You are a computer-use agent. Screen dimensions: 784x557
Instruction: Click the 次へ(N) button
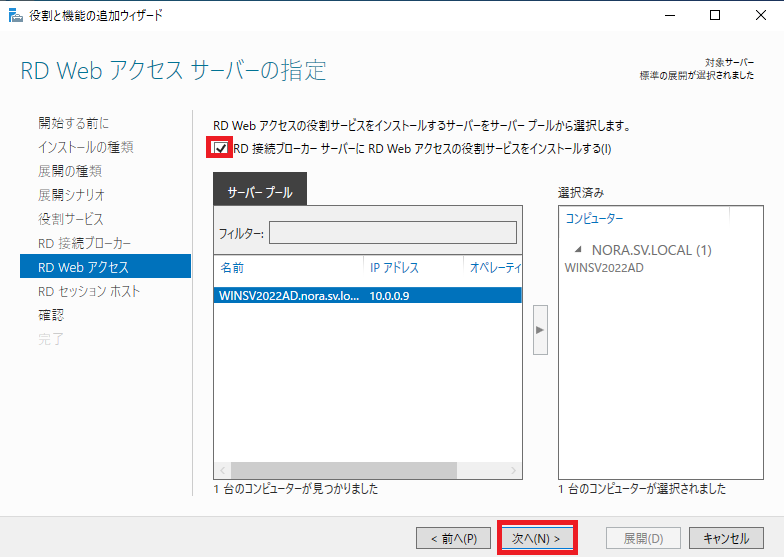tap(537, 538)
